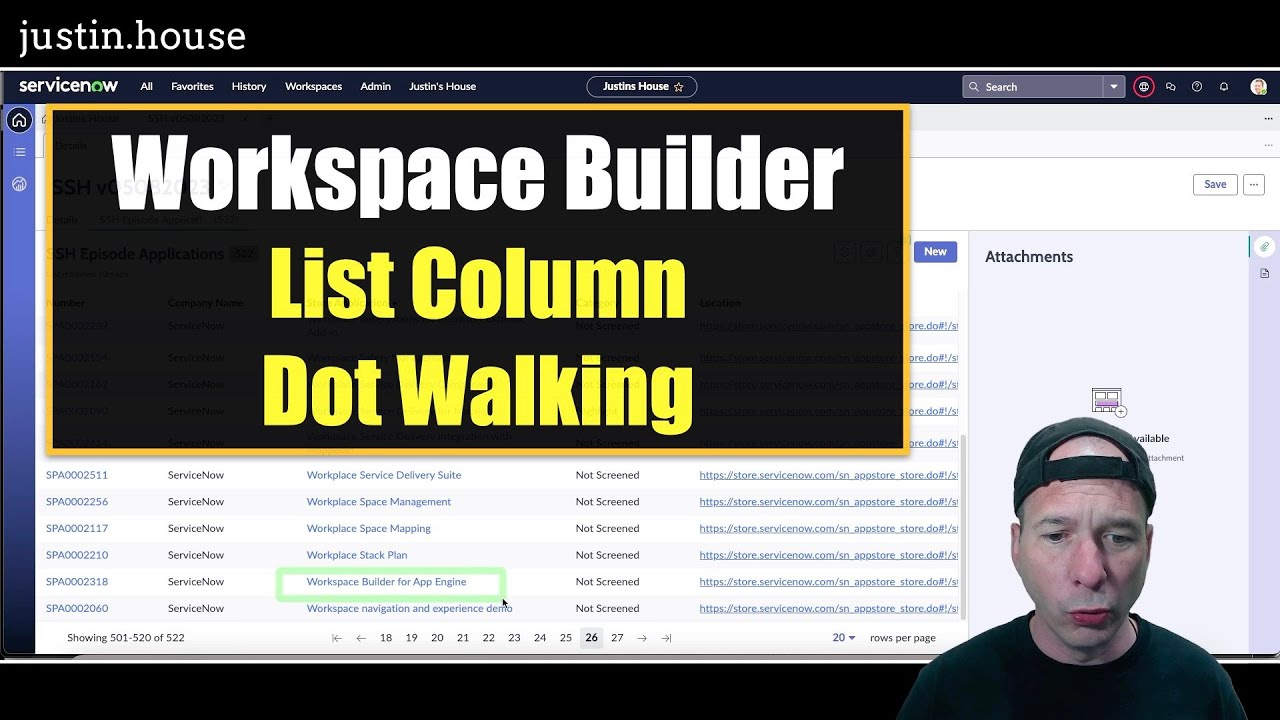Click the list vertical scrollbar
This screenshot has width=1280, height=720.
[x=963, y=528]
